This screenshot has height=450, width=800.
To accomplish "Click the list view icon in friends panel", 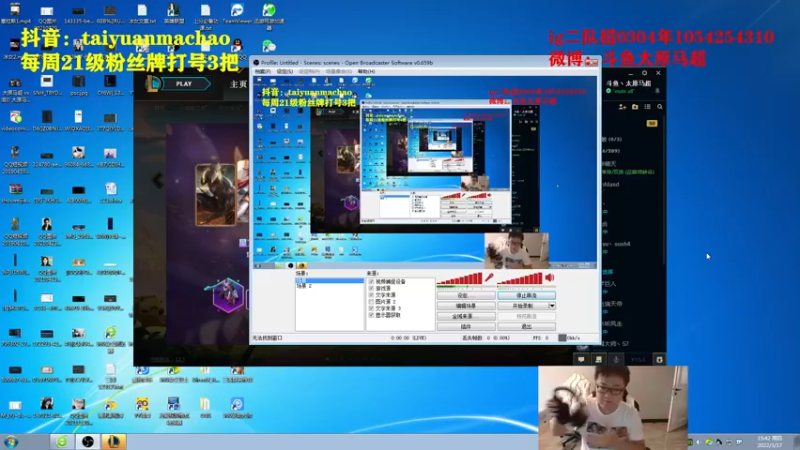I will point(647,107).
